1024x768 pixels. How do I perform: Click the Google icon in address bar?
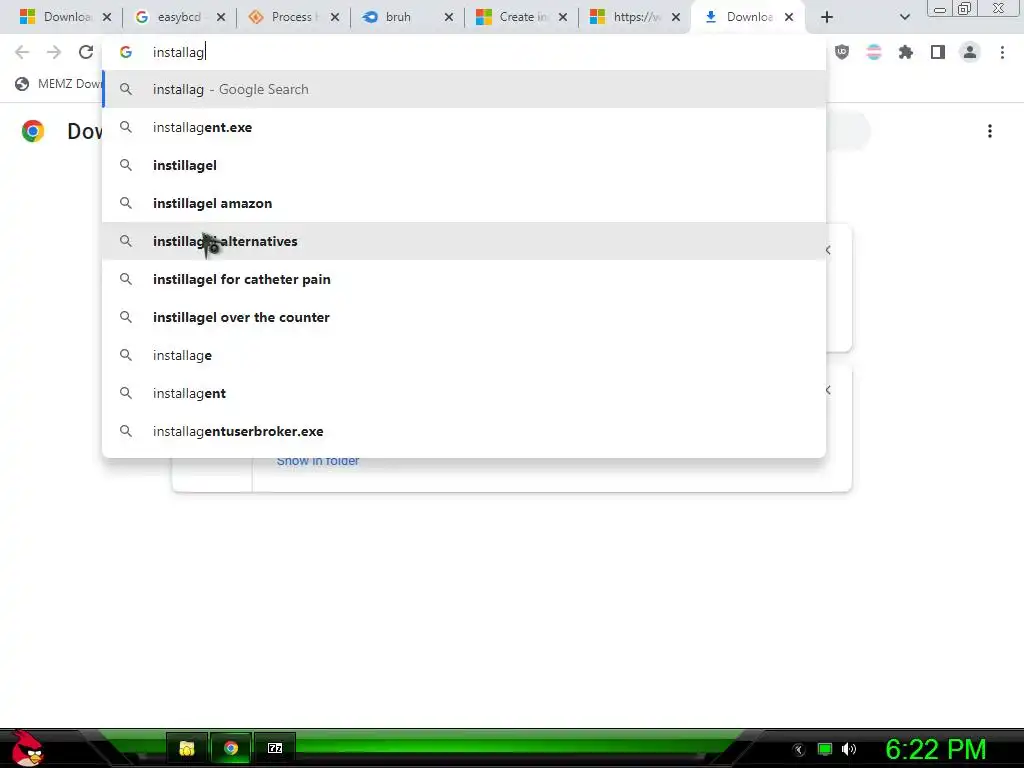pos(126,52)
